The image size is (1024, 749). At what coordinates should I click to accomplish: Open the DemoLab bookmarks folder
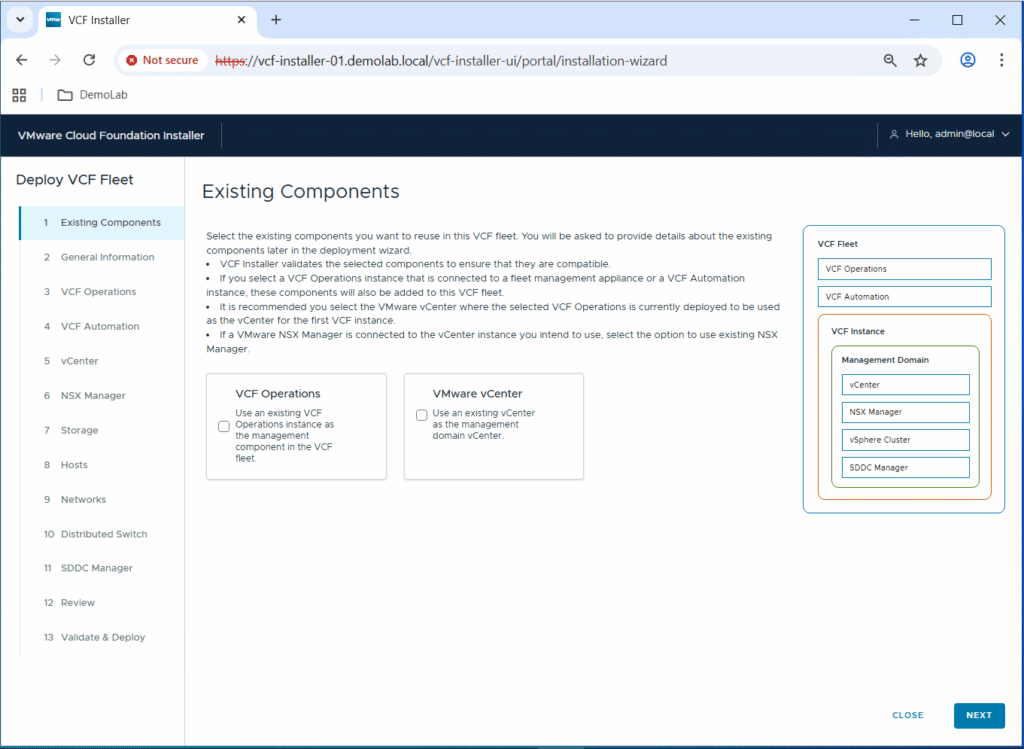[92, 95]
